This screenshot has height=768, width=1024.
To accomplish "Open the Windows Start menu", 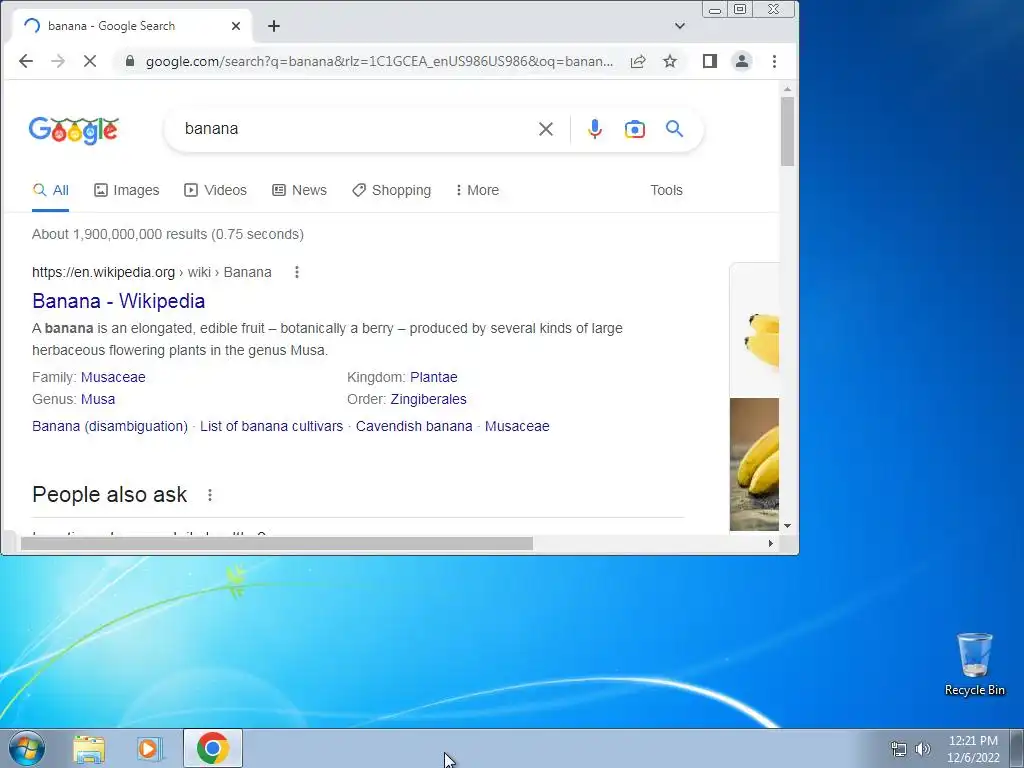I will pyautogui.click(x=27, y=748).
